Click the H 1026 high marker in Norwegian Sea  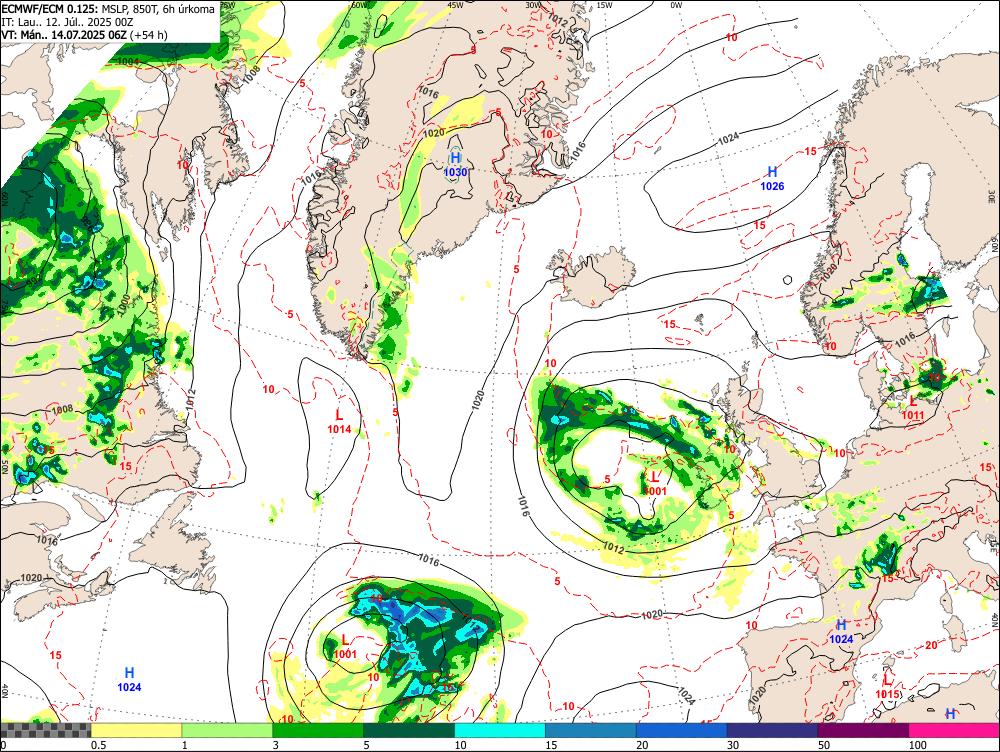click(772, 178)
